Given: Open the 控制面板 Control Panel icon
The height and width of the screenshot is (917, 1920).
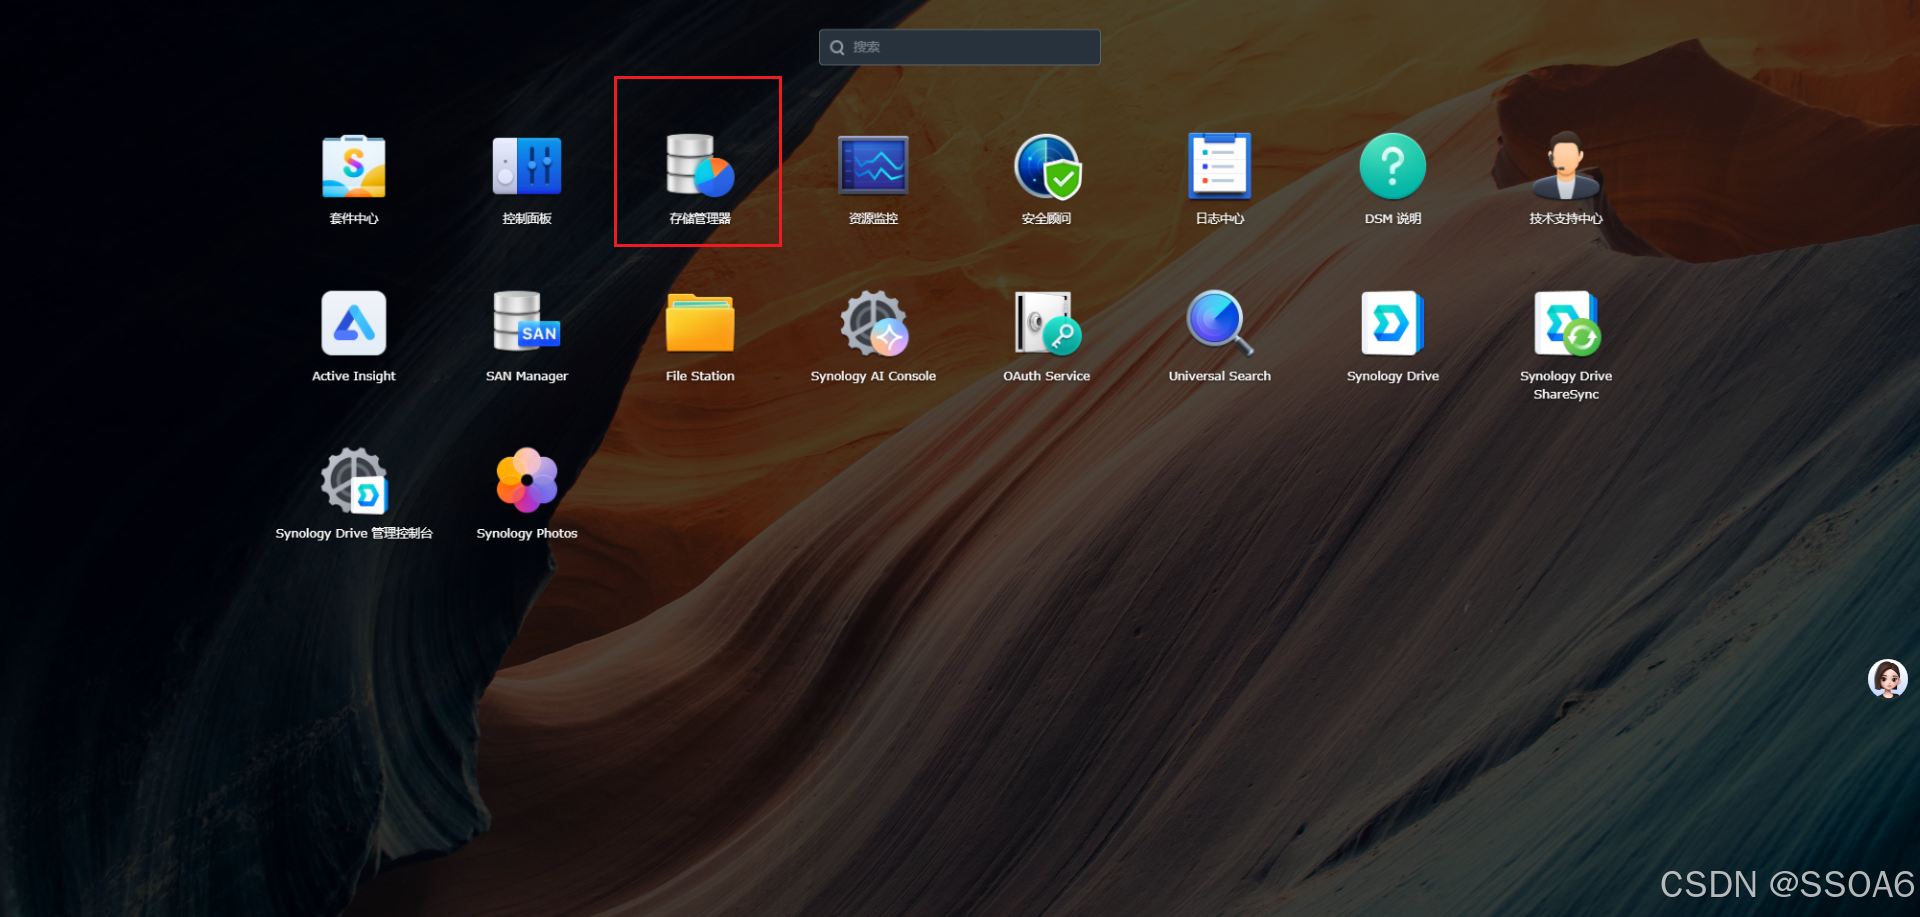Looking at the screenshot, I should [x=527, y=167].
